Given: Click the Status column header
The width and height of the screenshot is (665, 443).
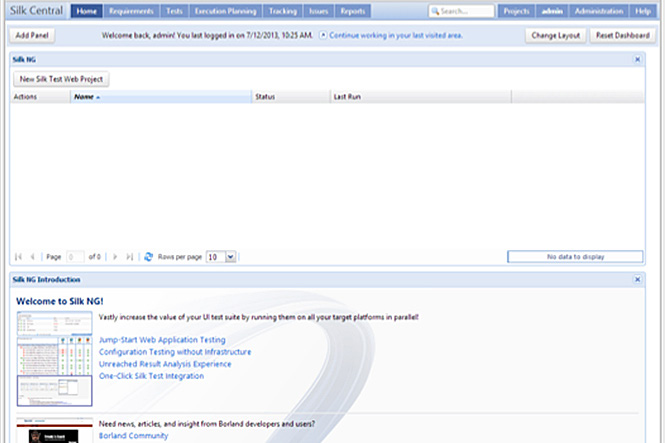Looking at the screenshot, I should pos(291,97).
